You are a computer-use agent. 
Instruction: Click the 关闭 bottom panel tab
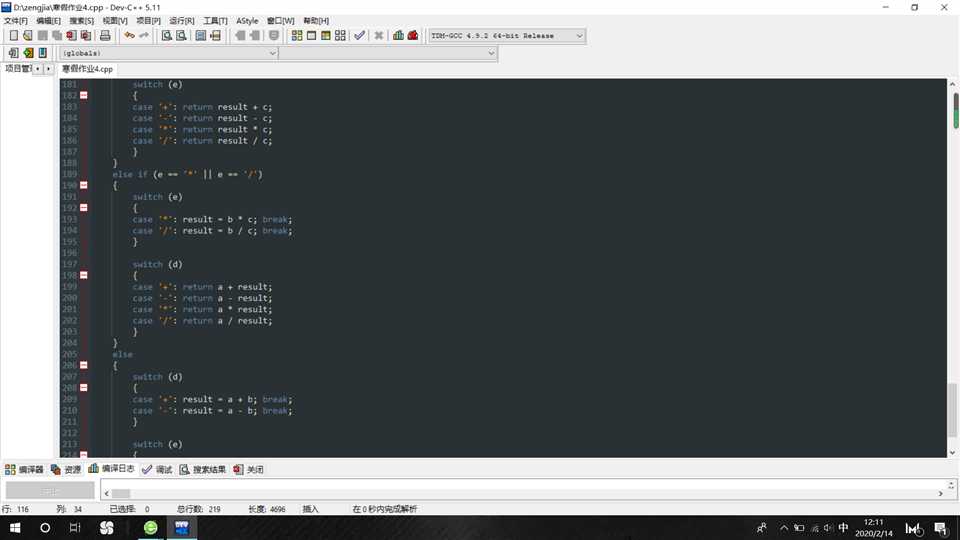(249, 470)
